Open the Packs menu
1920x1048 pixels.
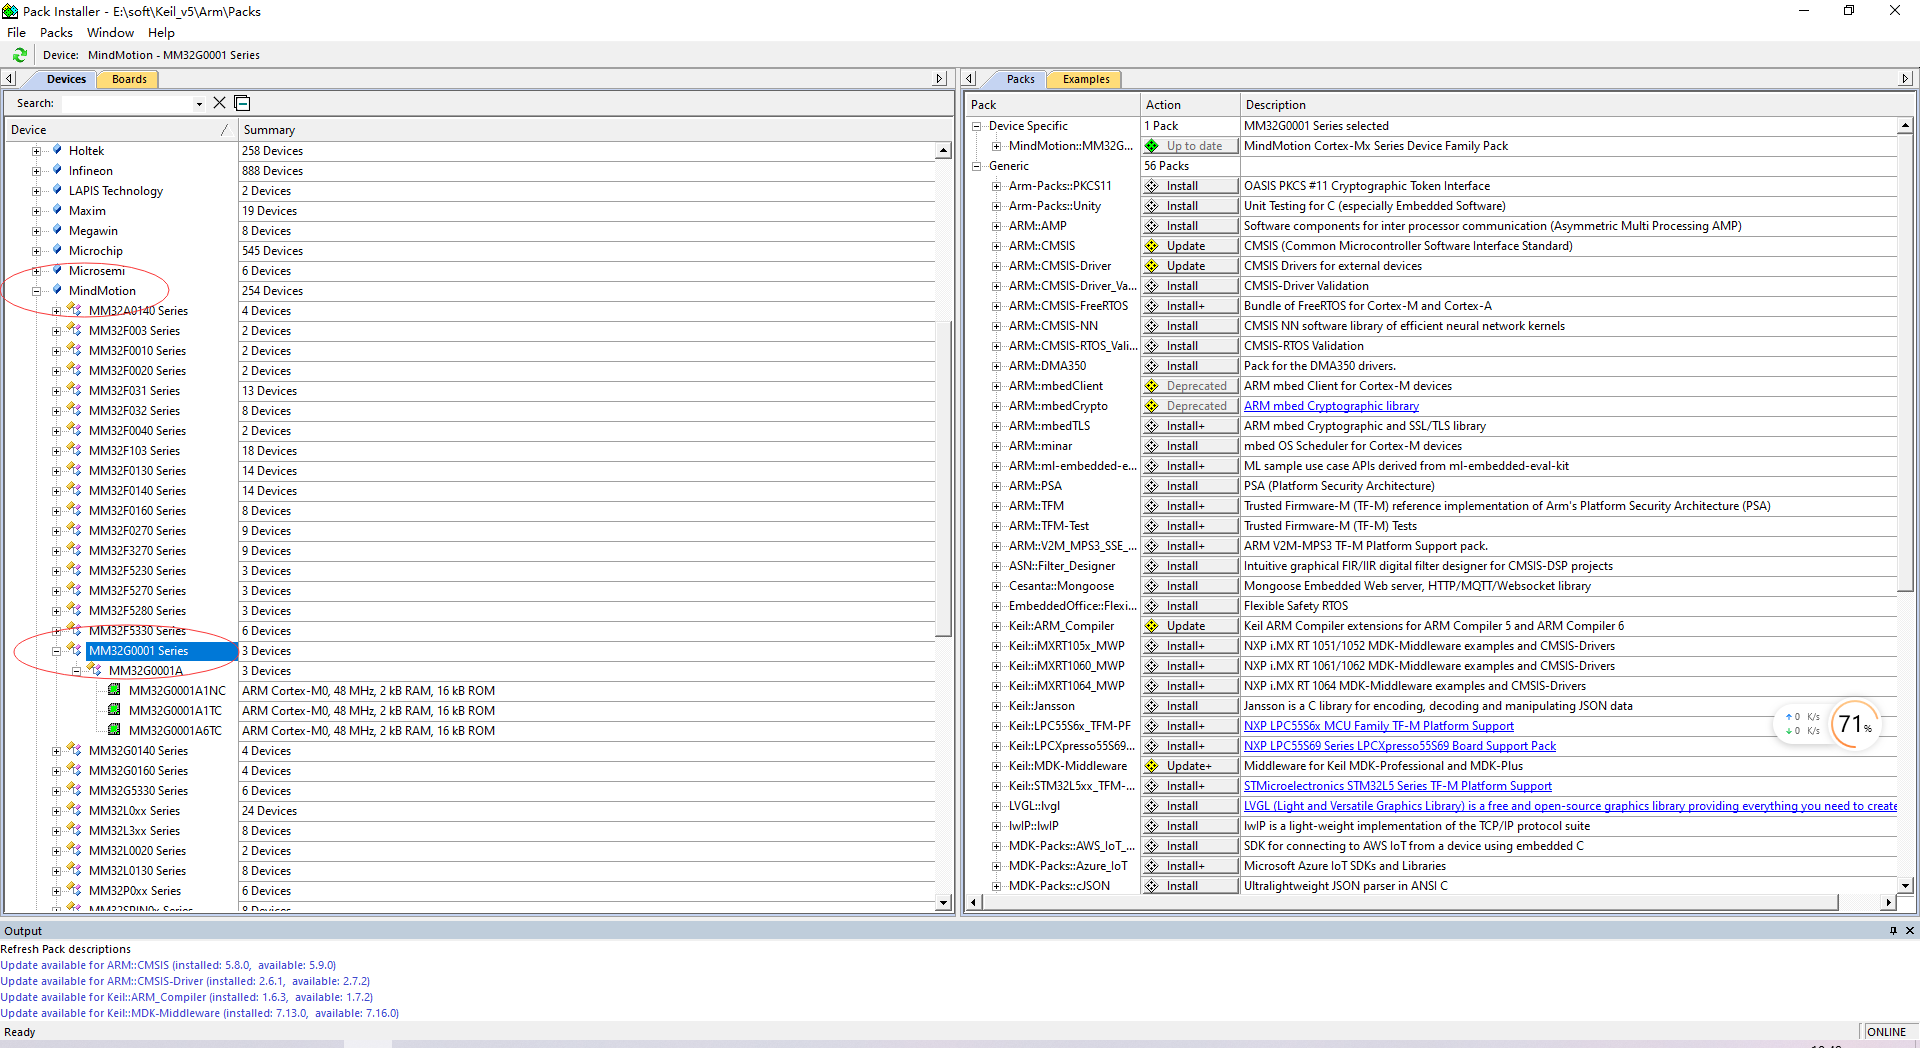coord(56,32)
